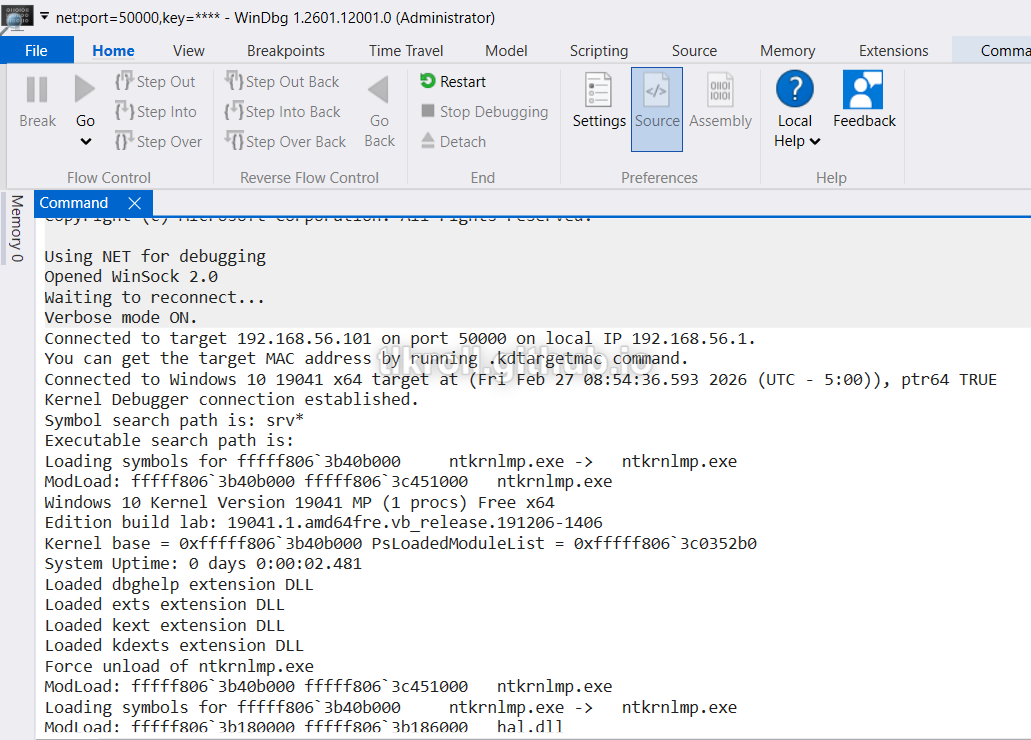
Task: Click the Restart debugging icon
Action: (428, 82)
